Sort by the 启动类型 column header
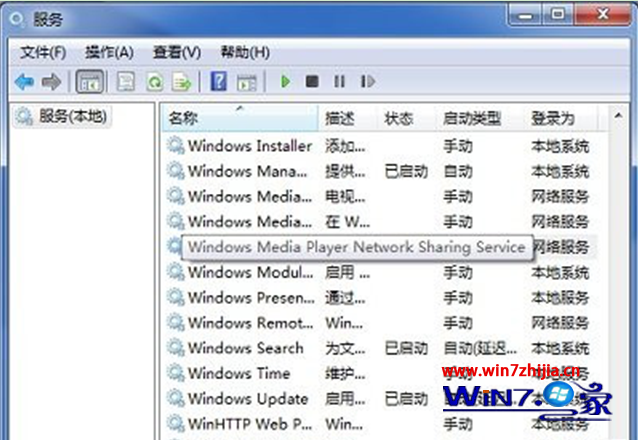This screenshot has height=440, width=638. pyautogui.click(x=480, y=118)
